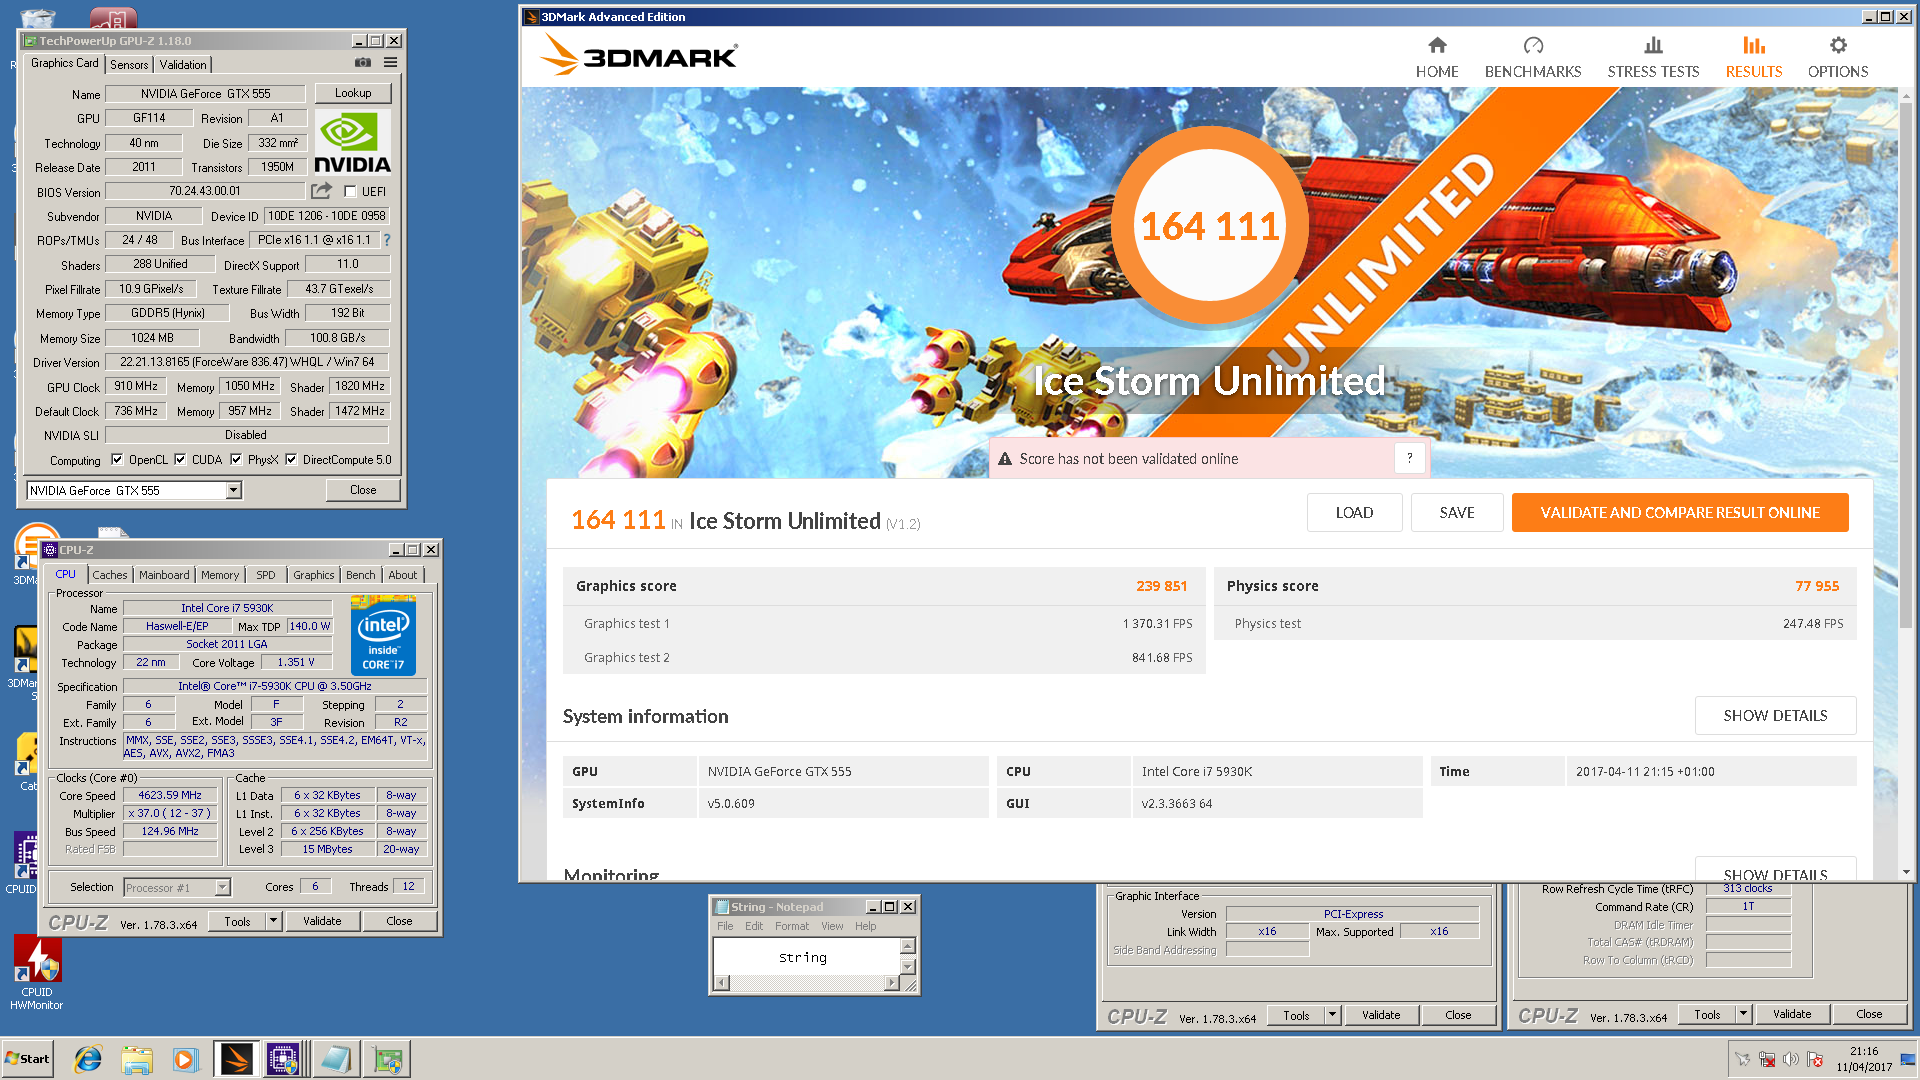Switch to Mainboard tab in CPU-Z
1920x1080 pixels.
164,575
